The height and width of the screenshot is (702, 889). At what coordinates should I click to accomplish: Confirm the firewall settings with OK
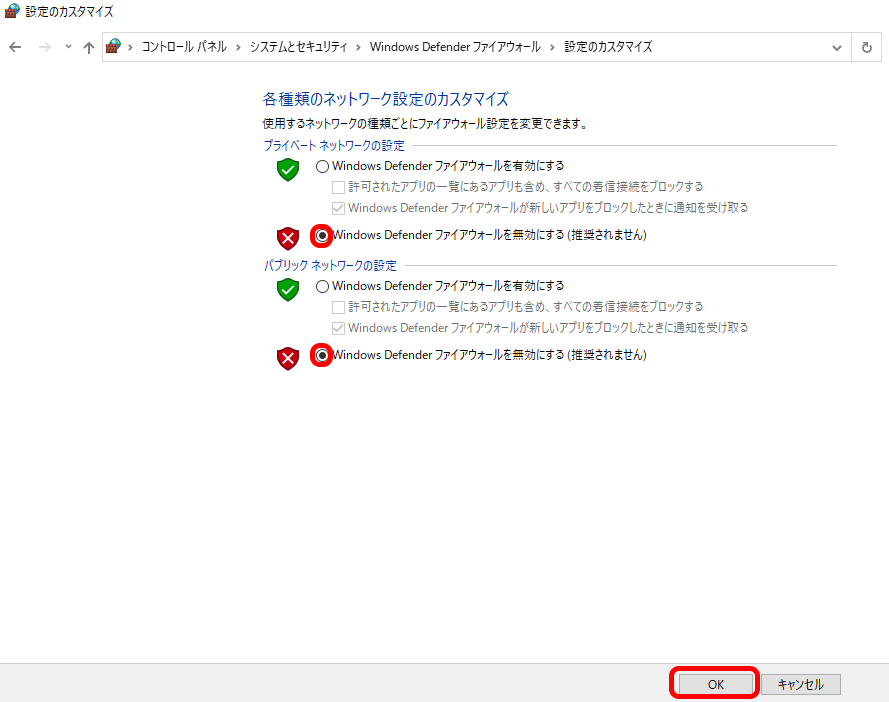[x=714, y=684]
